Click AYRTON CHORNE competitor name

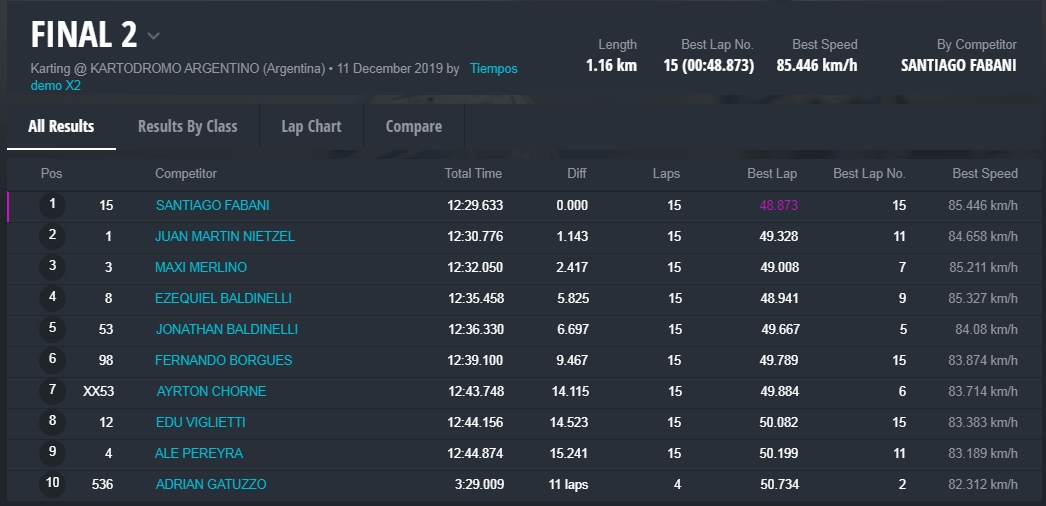pos(211,391)
